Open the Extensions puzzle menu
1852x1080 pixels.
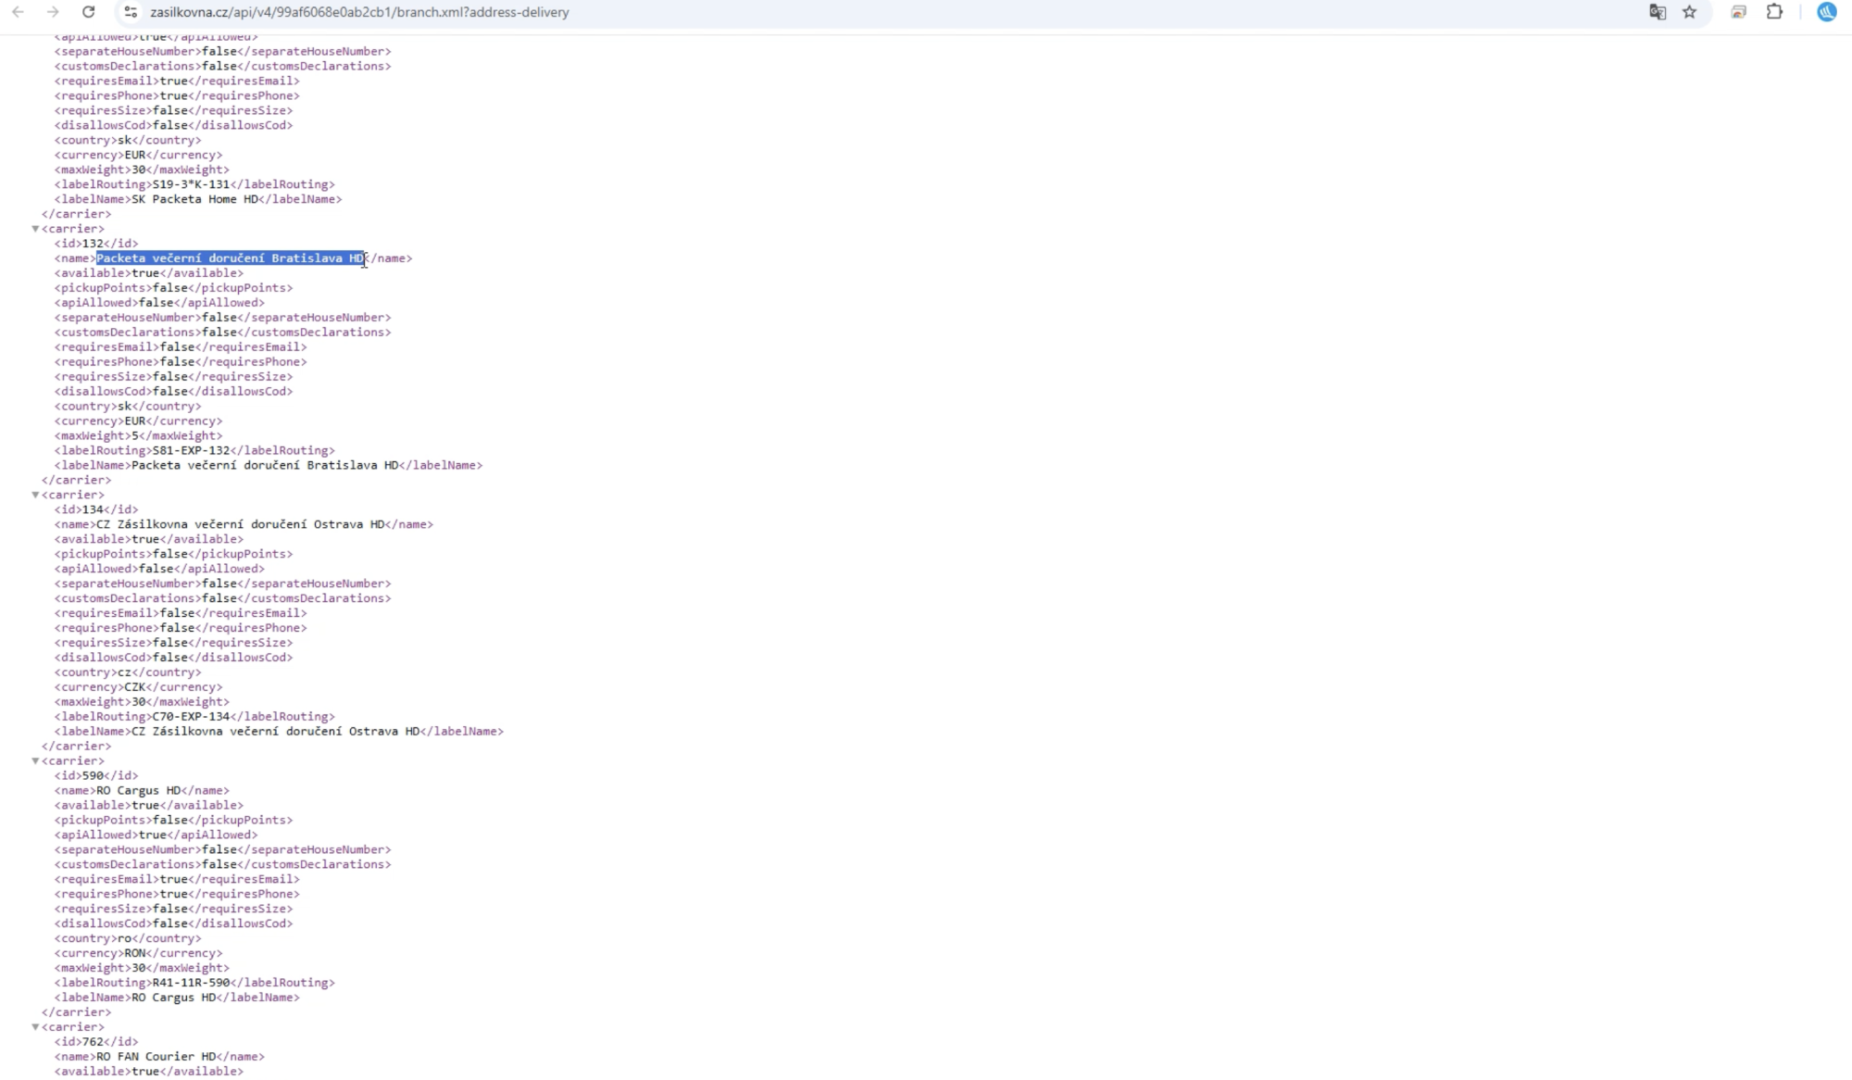coord(1775,12)
